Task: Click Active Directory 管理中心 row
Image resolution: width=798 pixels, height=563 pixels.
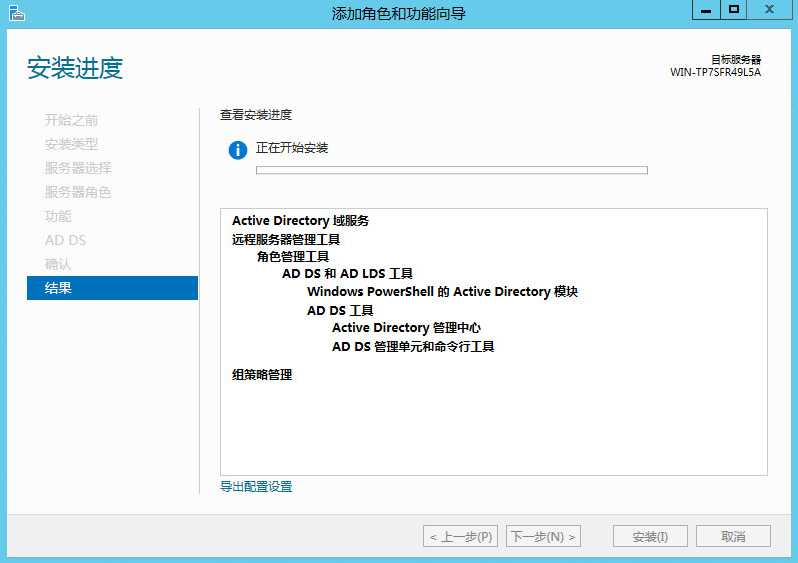Action: pyautogui.click(x=406, y=328)
